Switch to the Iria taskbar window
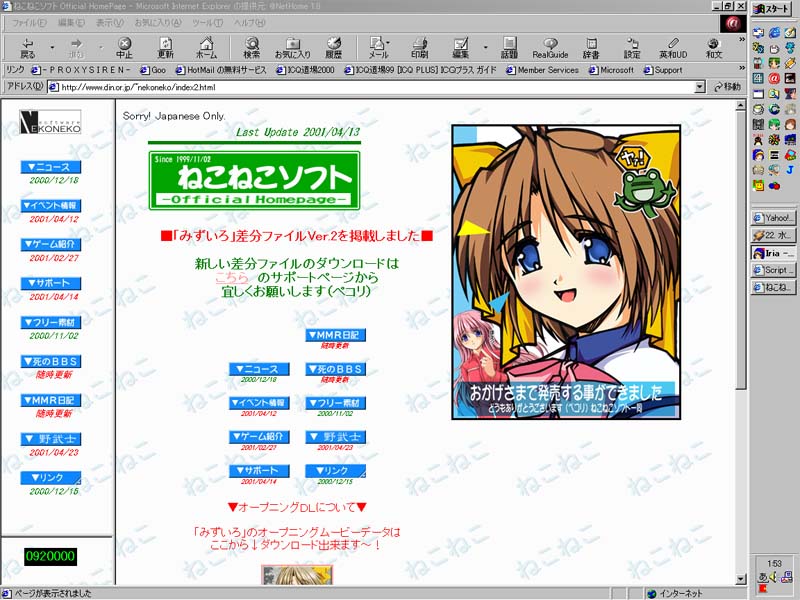This screenshot has width=800, height=600. 773,253
